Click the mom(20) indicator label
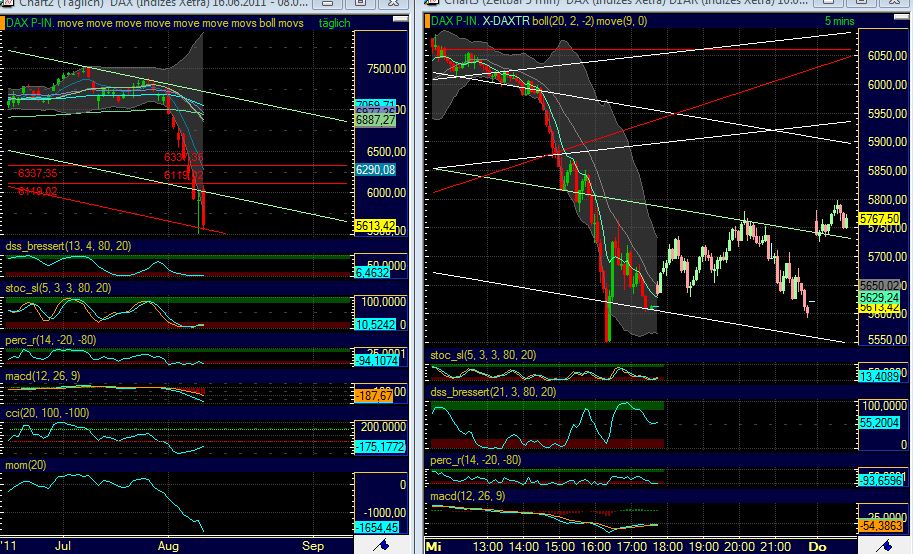Screen dimensions: 913x554 tap(26, 465)
